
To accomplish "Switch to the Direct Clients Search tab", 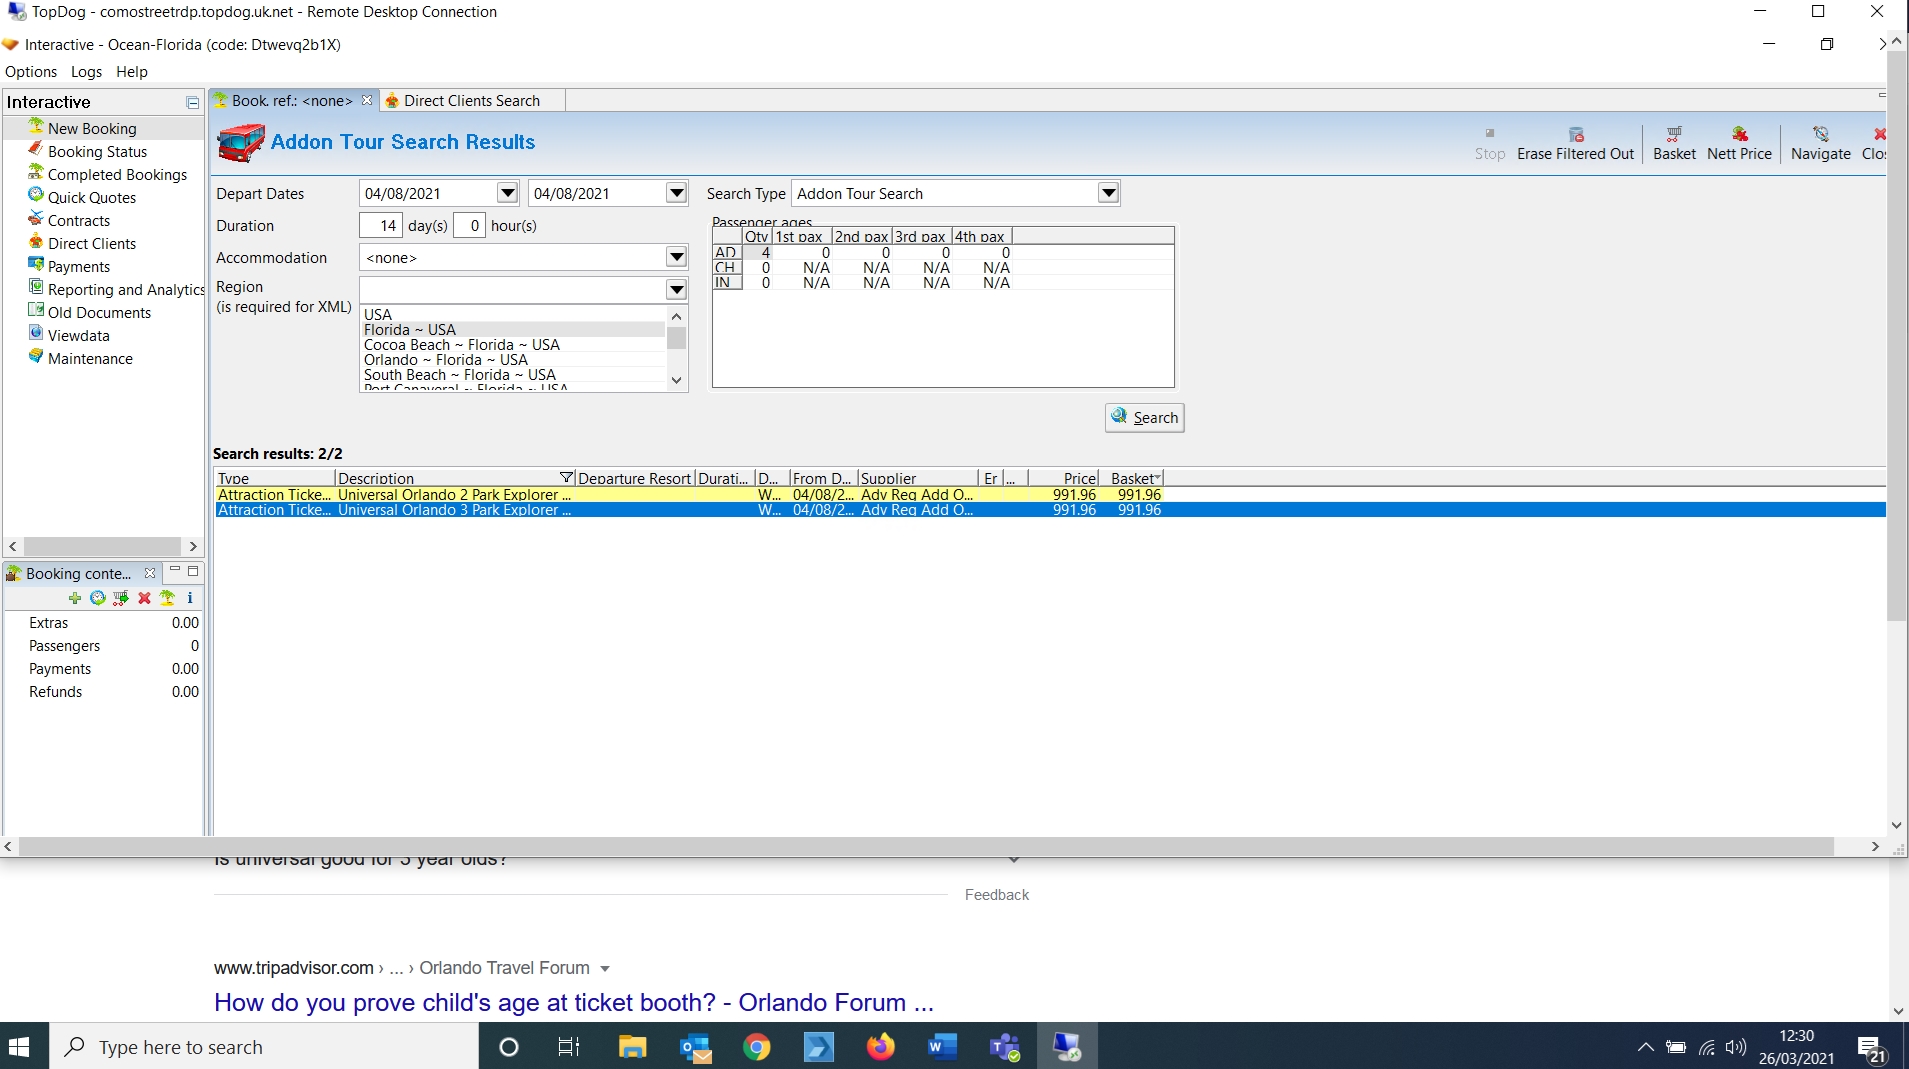I will 472,100.
